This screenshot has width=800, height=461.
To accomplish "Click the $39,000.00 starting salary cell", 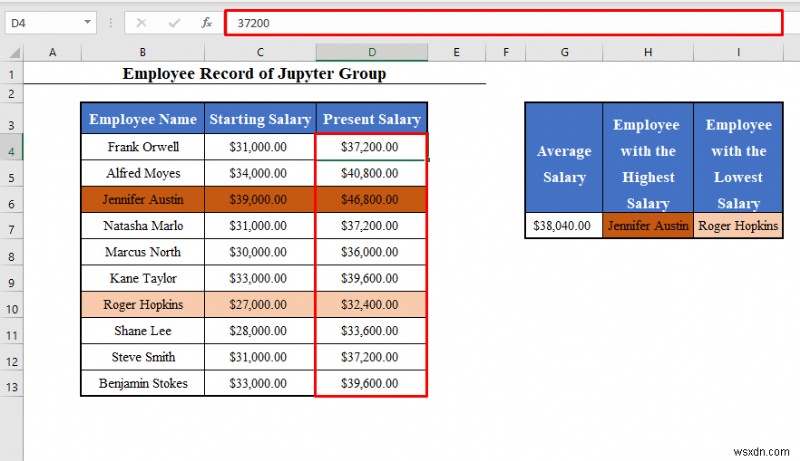I will (258, 199).
